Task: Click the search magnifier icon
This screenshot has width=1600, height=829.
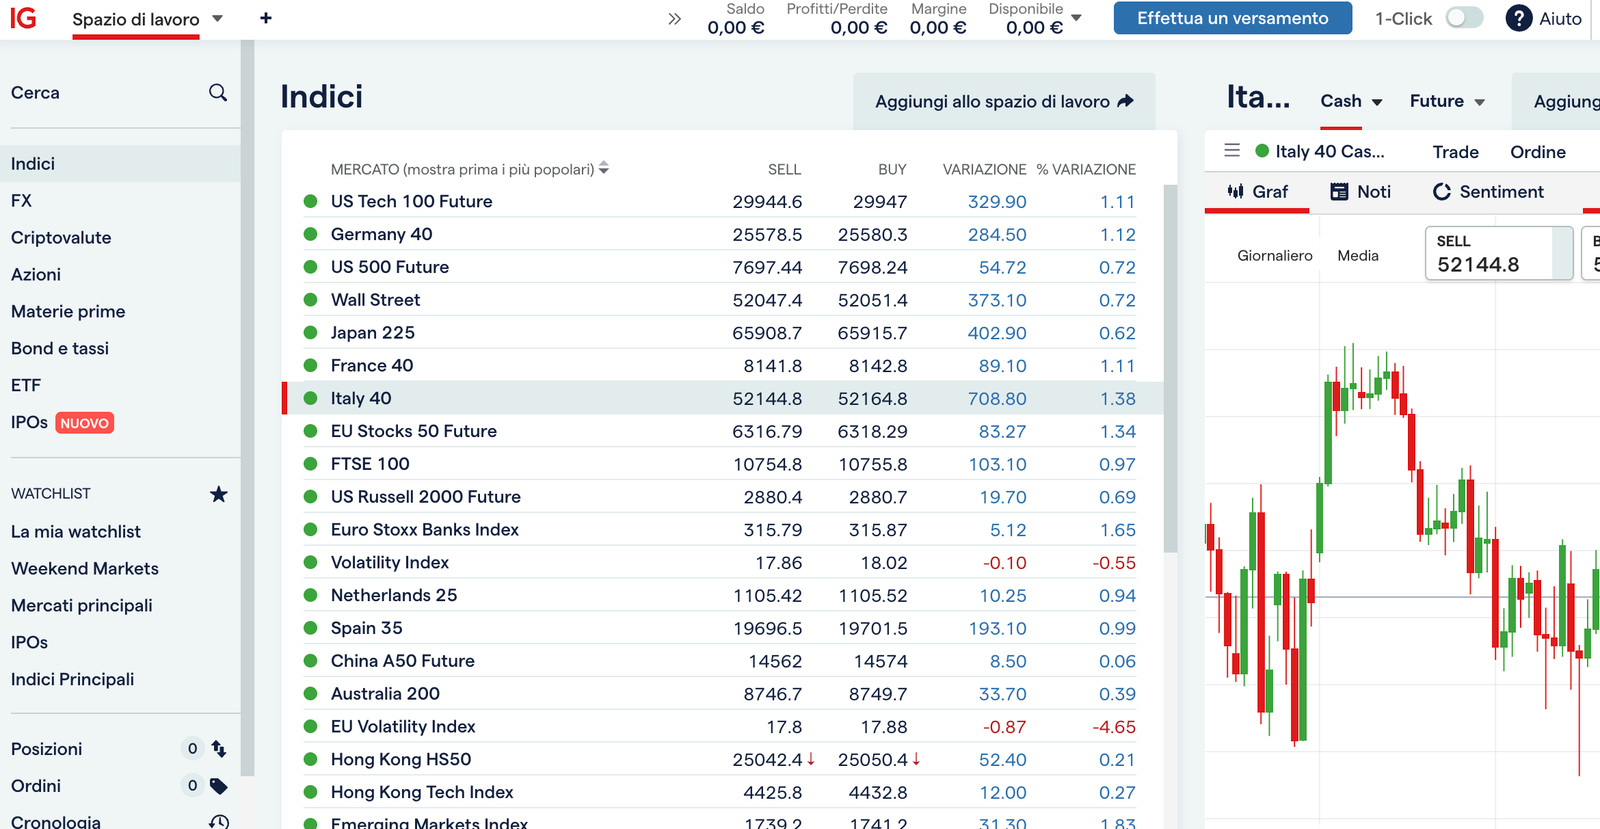Action: tap(218, 93)
